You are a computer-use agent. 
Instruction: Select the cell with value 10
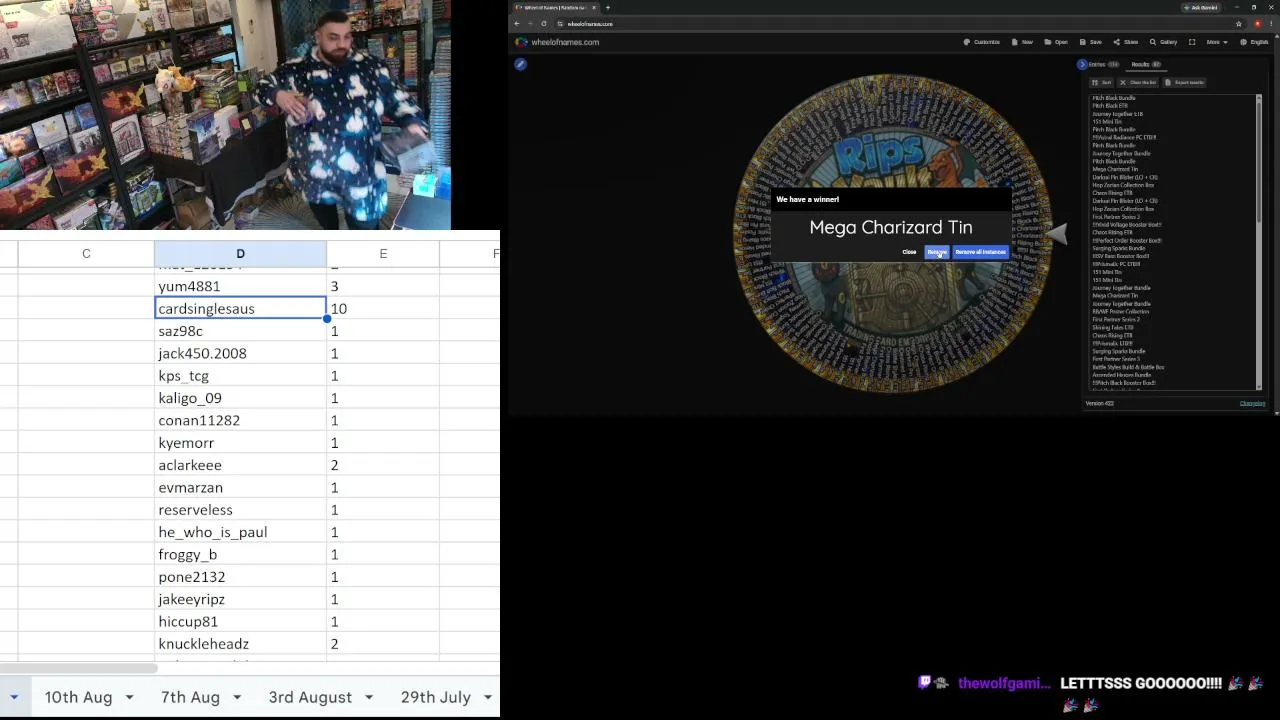[x=383, y=309]
